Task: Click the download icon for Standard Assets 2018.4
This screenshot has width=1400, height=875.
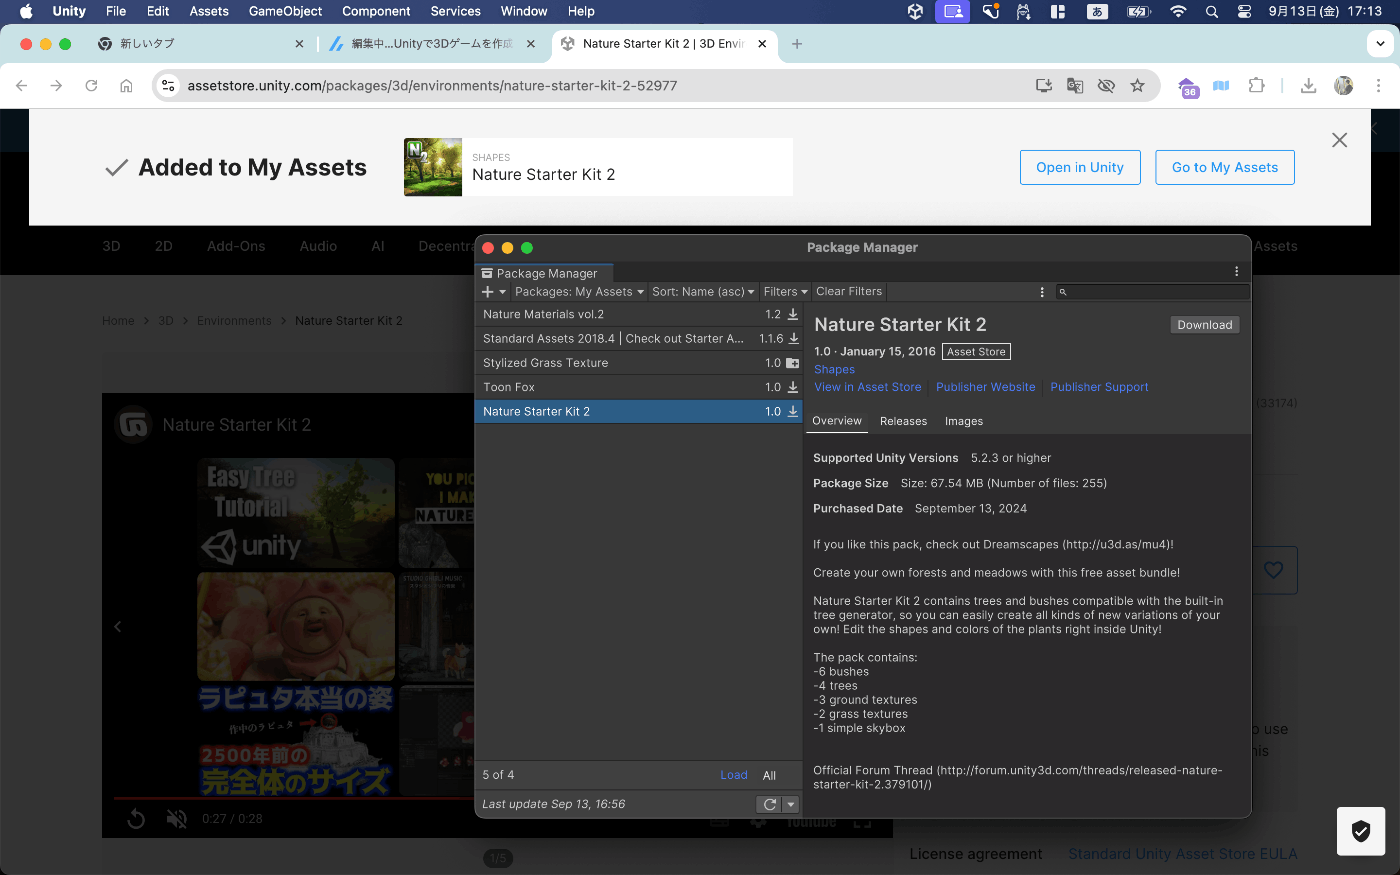Action: [793, 338]
